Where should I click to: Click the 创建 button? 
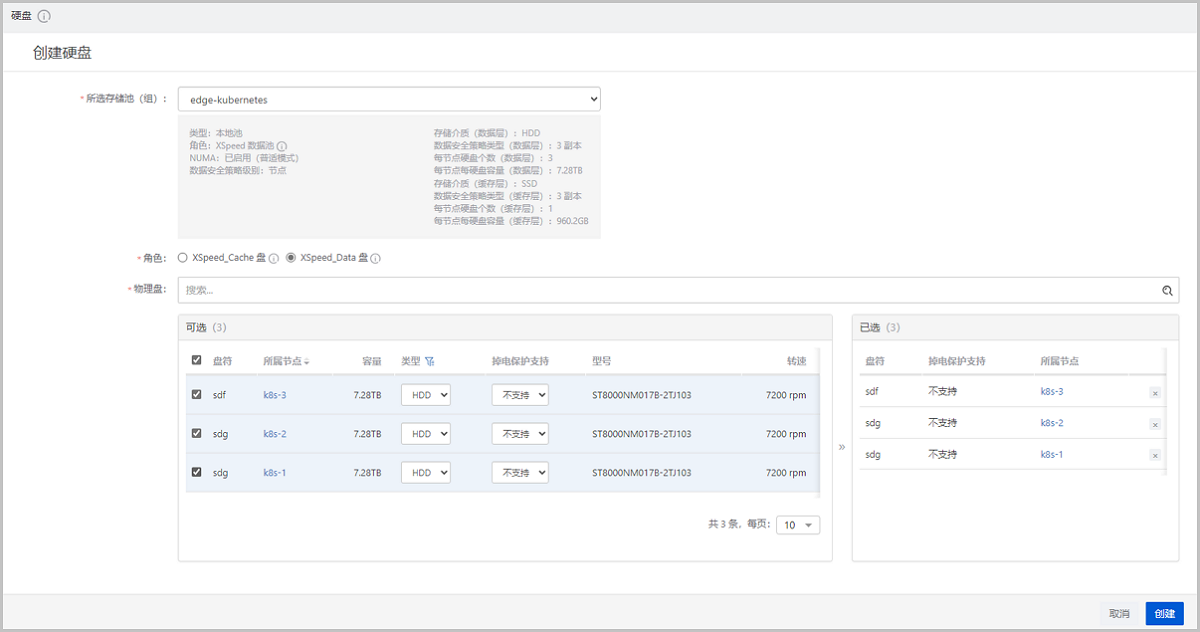(x=1164, y=613)
